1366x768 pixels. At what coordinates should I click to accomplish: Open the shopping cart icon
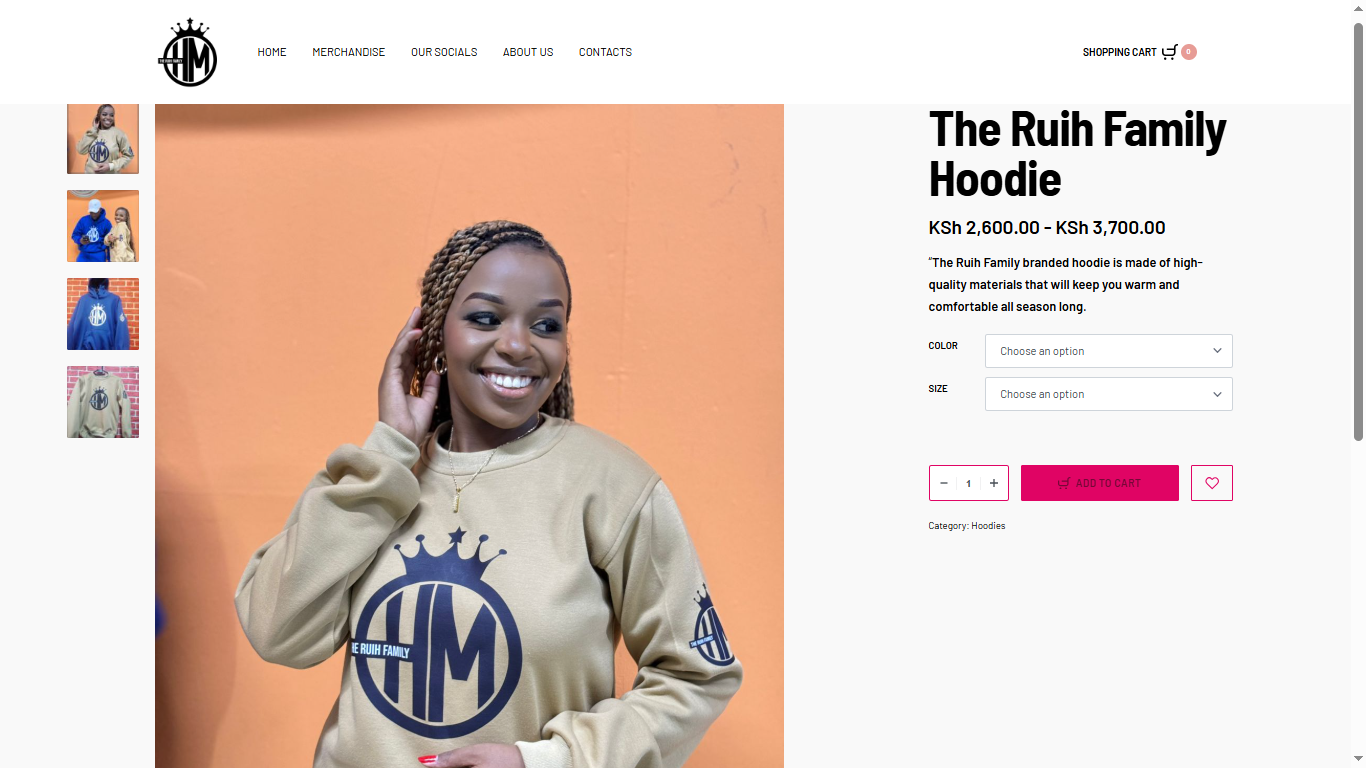click(1169, 52)
